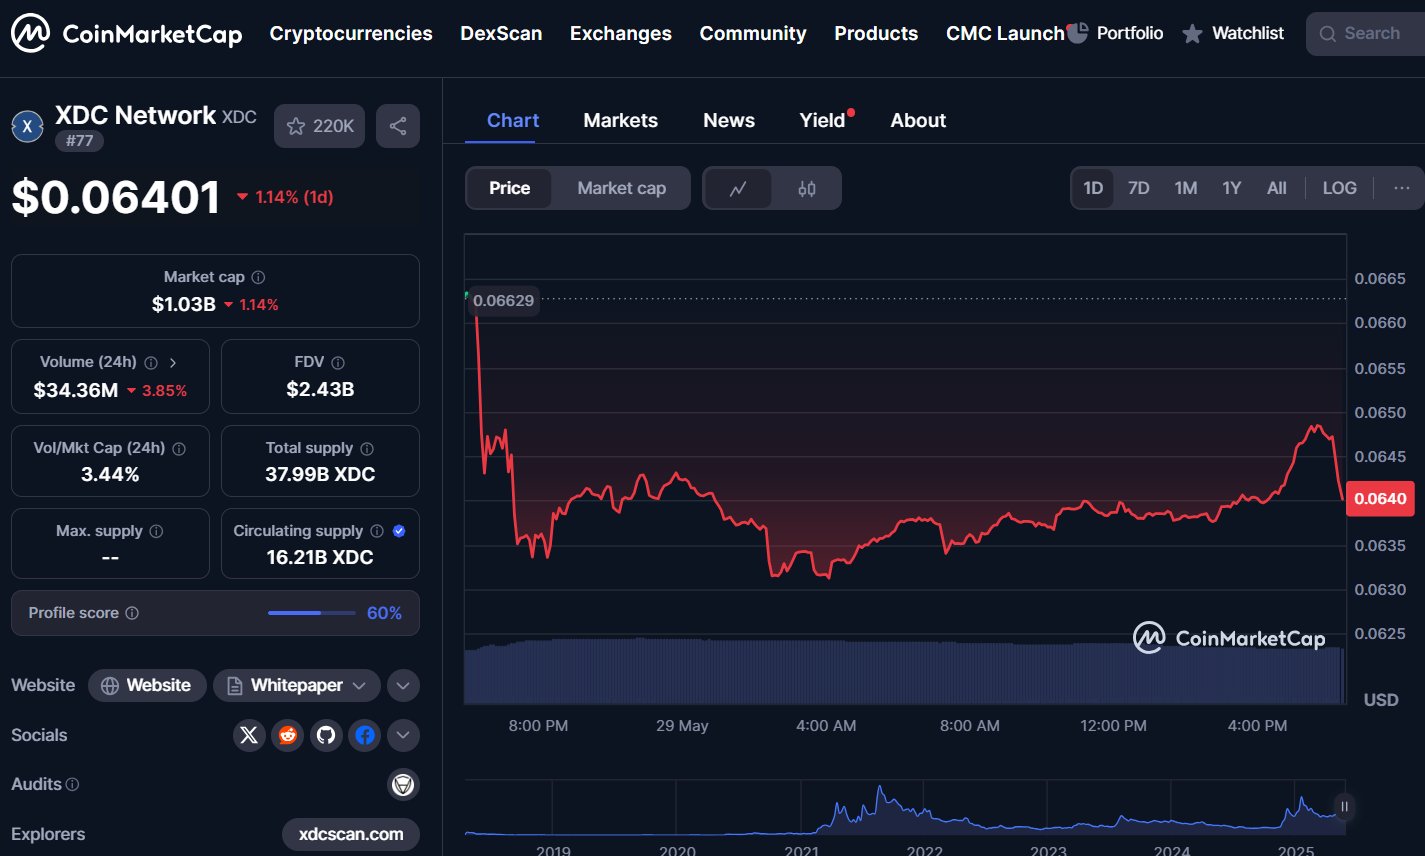
Task: Open Community menu
Action: coord(753,33)
